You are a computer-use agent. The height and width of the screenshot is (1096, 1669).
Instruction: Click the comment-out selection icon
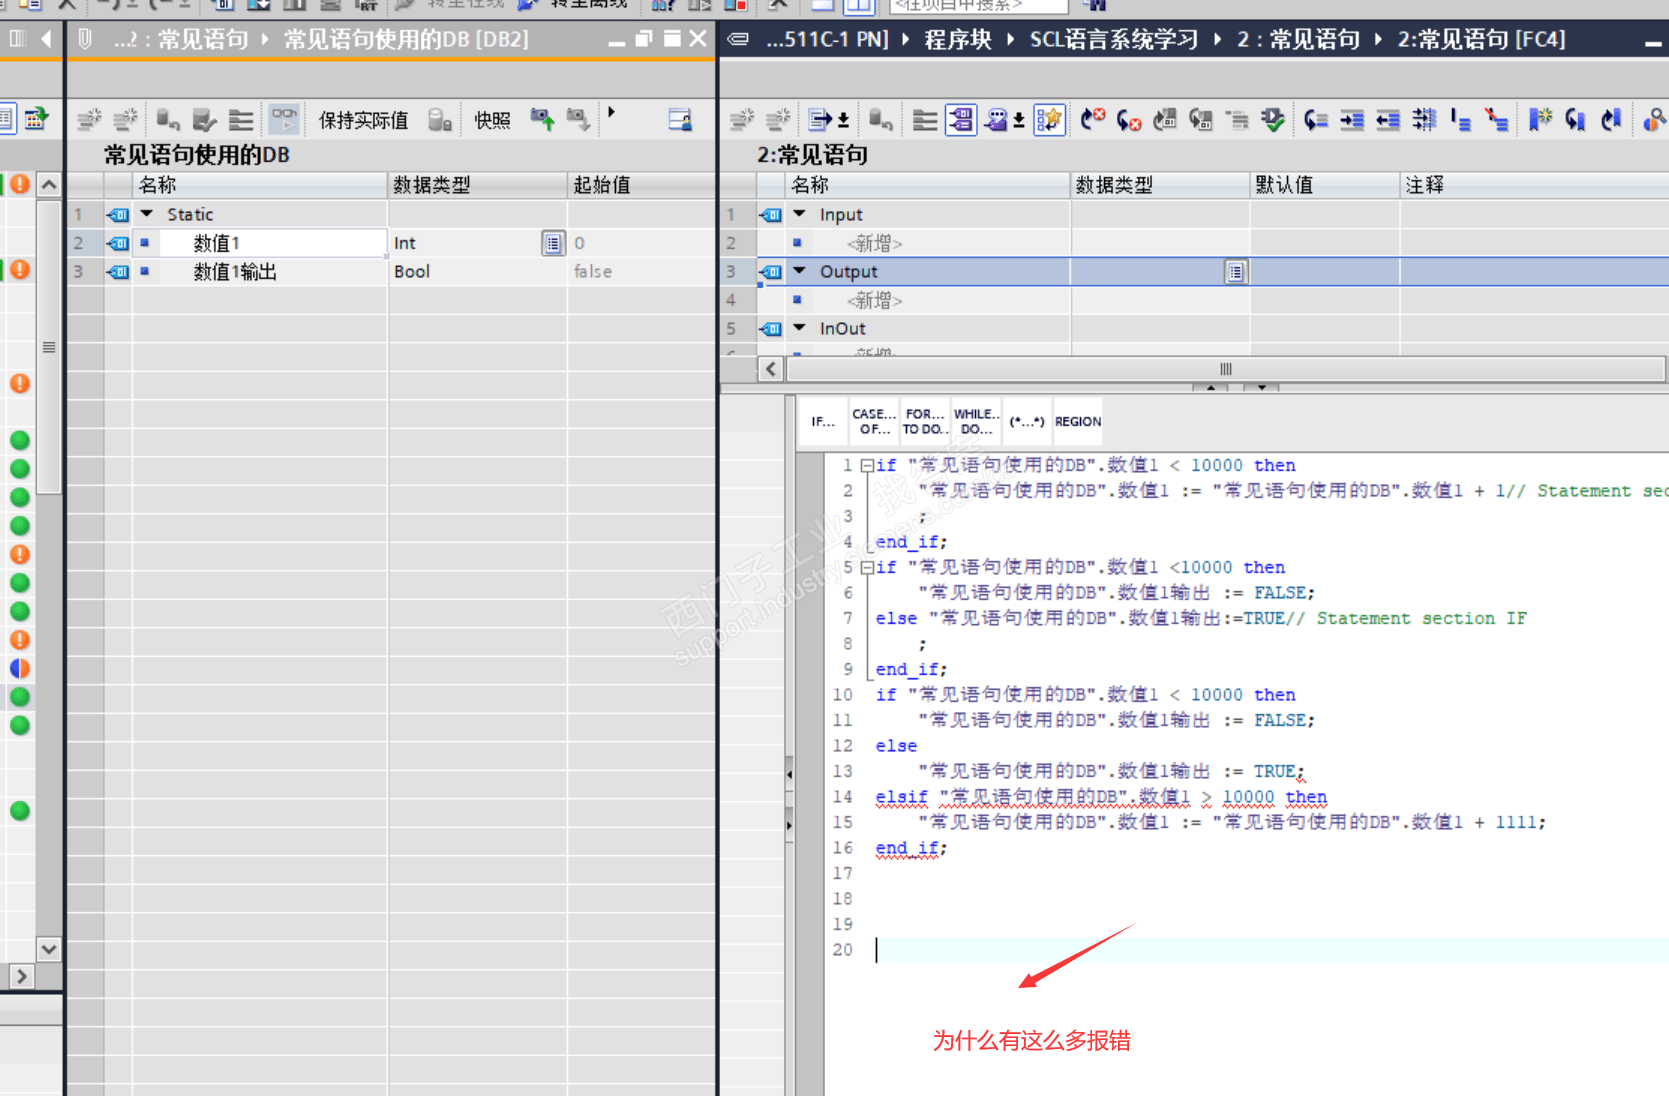(x=1461, y=120)
